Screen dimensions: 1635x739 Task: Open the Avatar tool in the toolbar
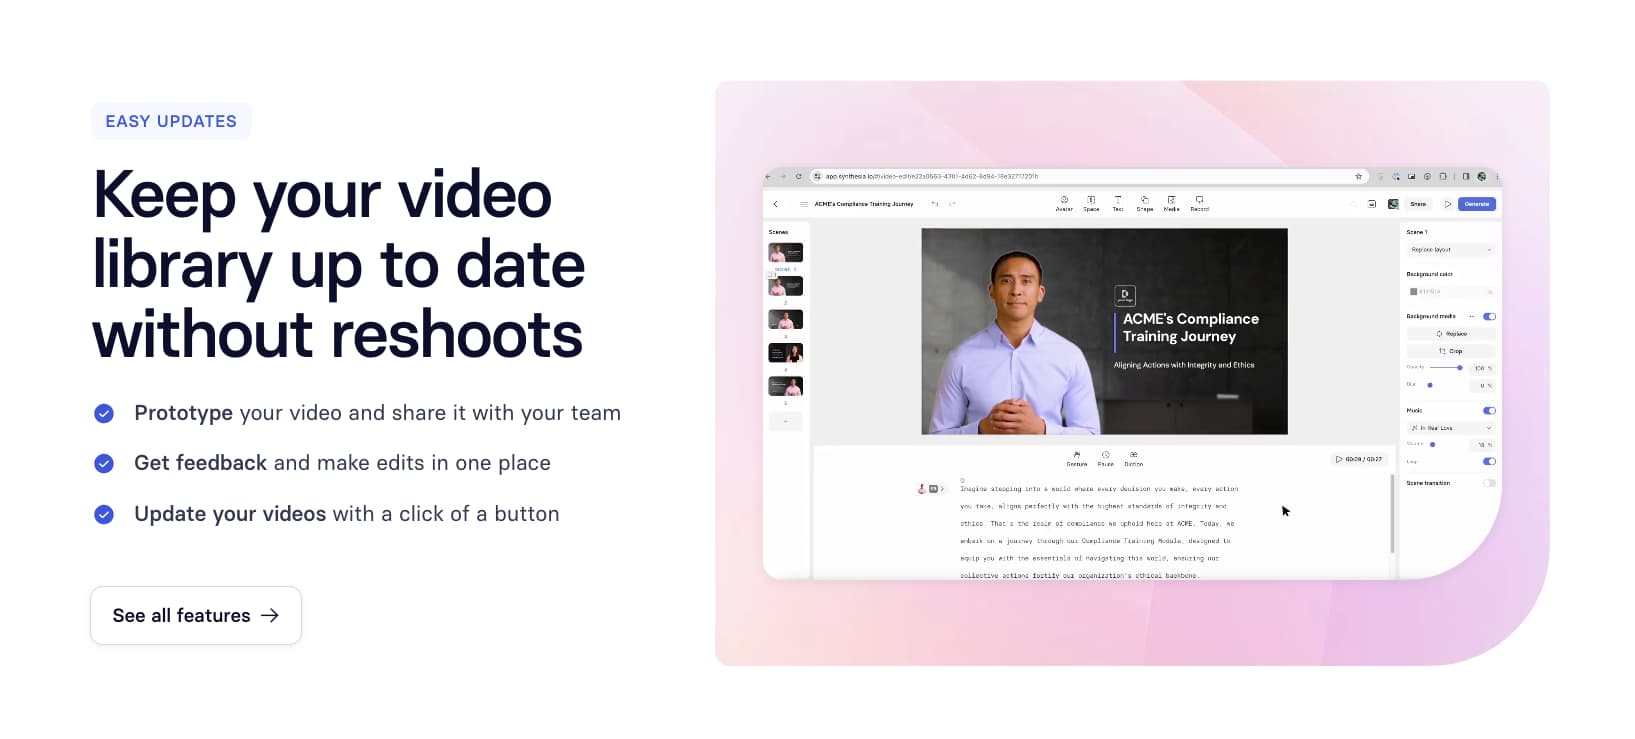tap(1064, 203)
